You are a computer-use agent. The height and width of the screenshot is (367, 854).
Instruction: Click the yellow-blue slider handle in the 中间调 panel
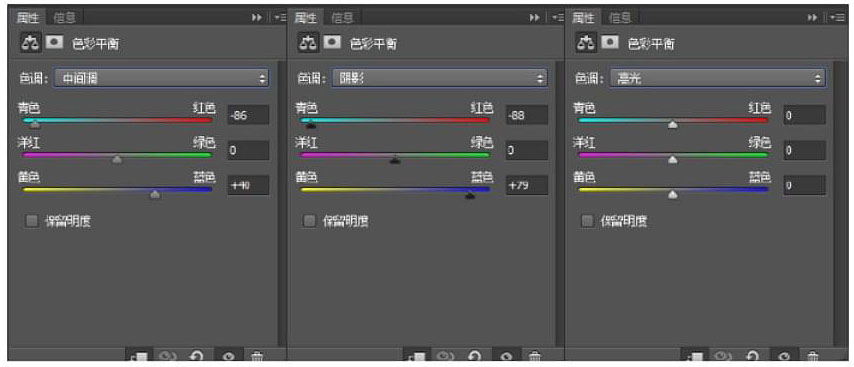155,194
